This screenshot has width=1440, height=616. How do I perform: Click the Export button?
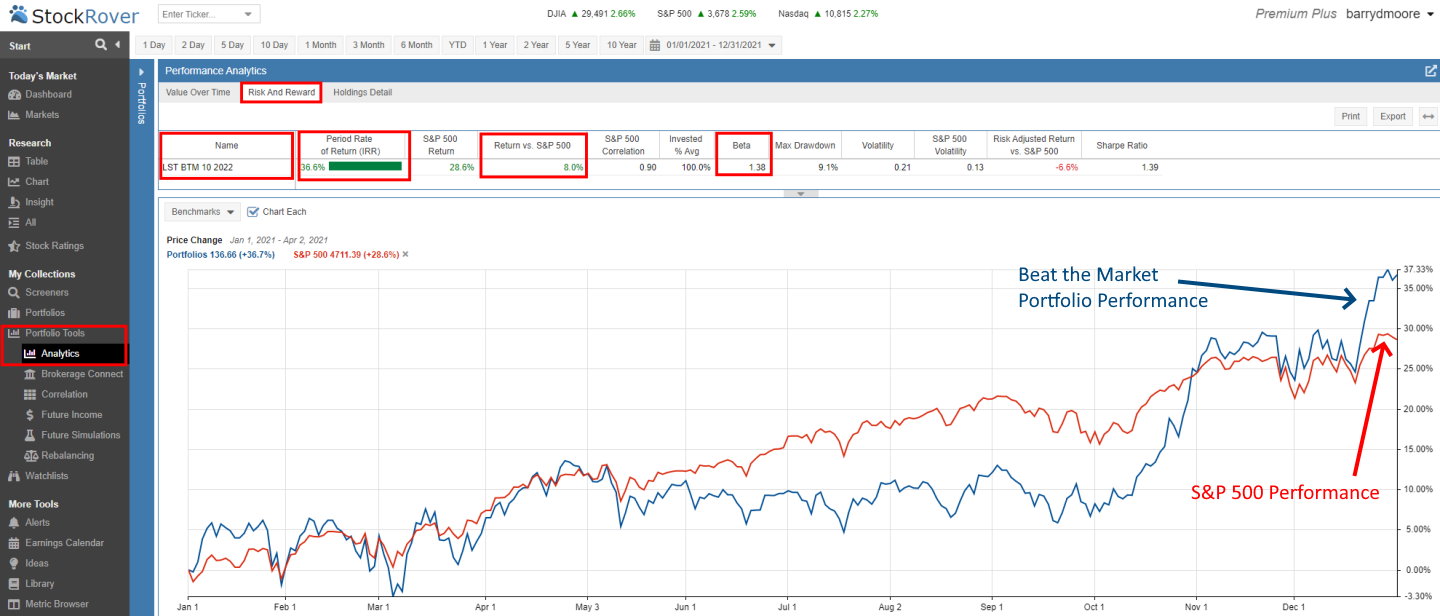pos(1392,115)
